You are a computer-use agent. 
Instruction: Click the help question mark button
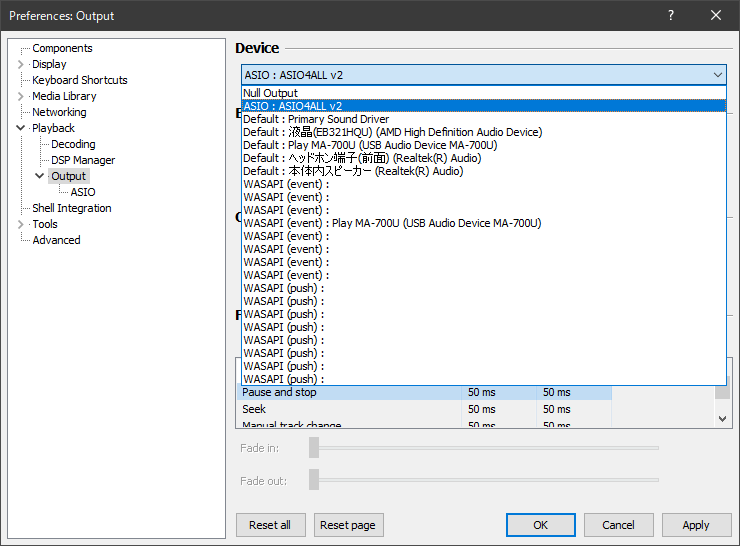click(671, 15)
